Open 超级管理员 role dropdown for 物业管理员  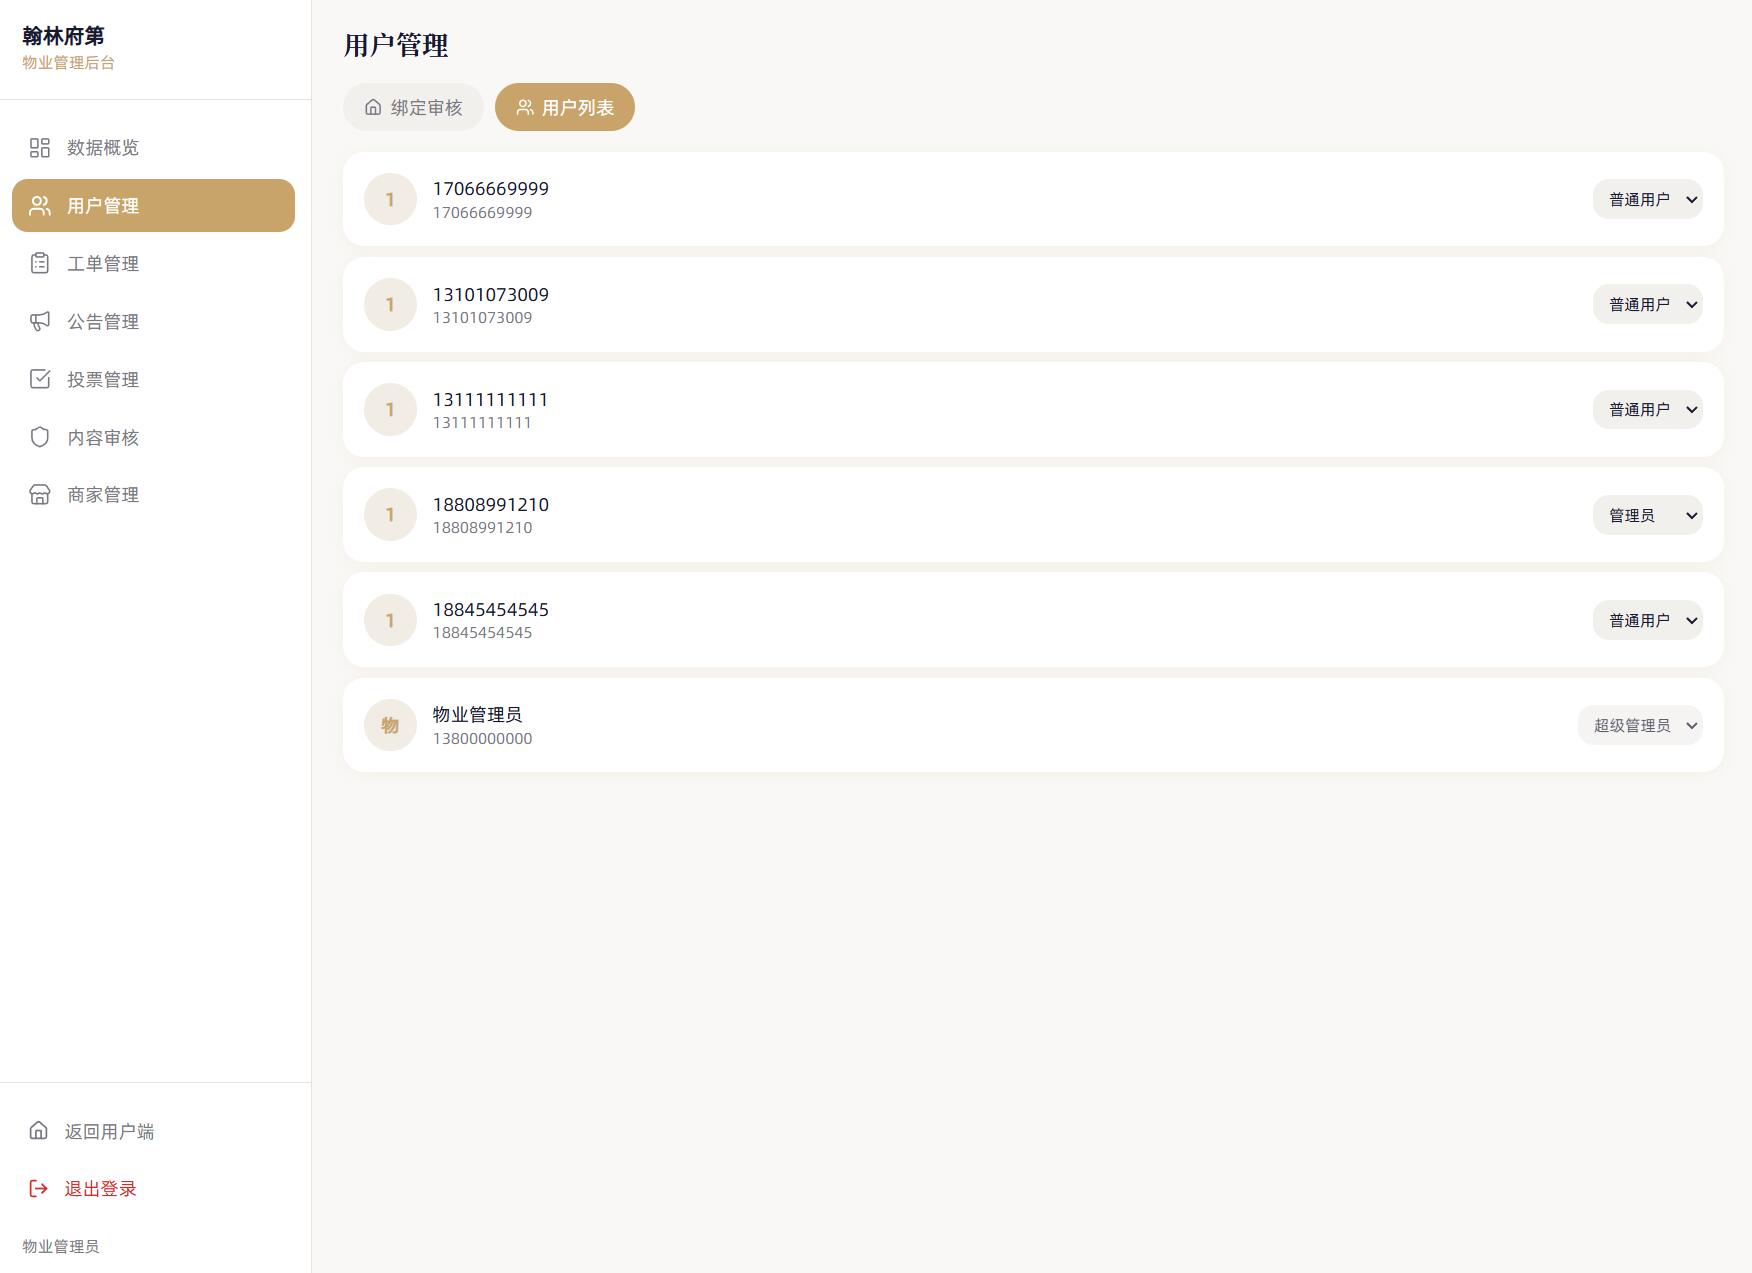1640,725
